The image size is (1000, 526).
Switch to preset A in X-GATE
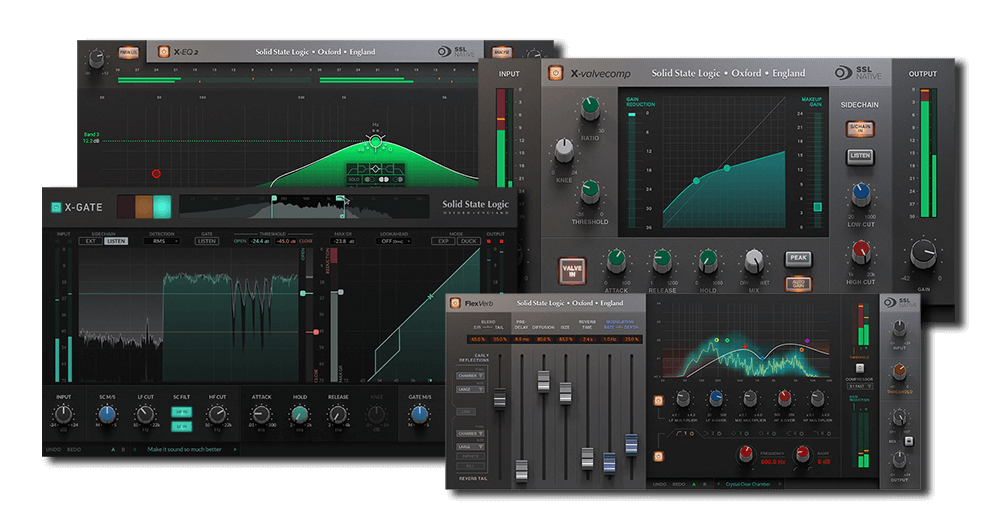tap(114, 449)
